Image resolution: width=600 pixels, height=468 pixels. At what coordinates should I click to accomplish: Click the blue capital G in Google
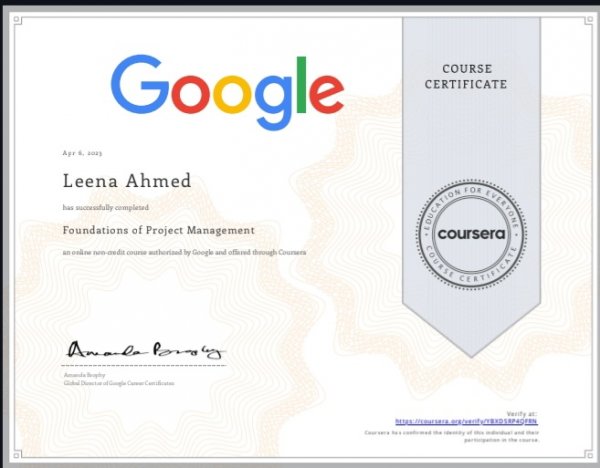tap(142, 86)
